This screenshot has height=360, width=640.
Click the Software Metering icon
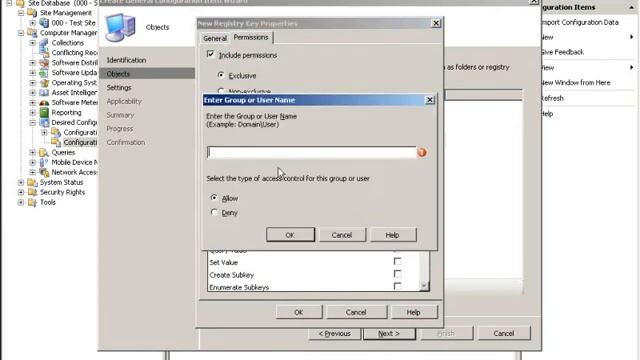pos(44,102)
